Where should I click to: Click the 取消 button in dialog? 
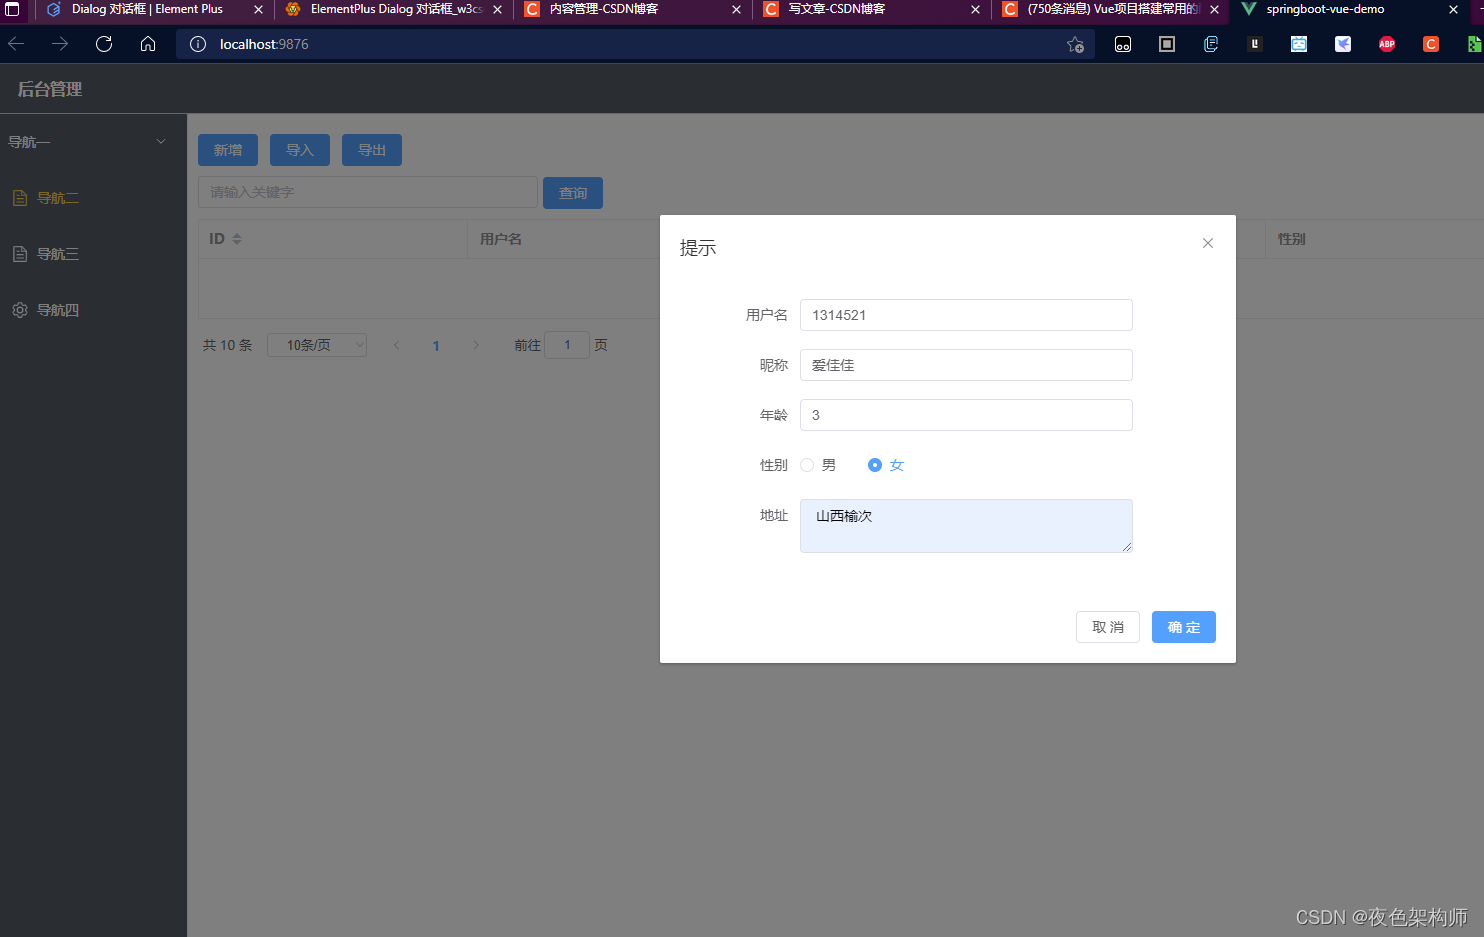(1108, 627)
